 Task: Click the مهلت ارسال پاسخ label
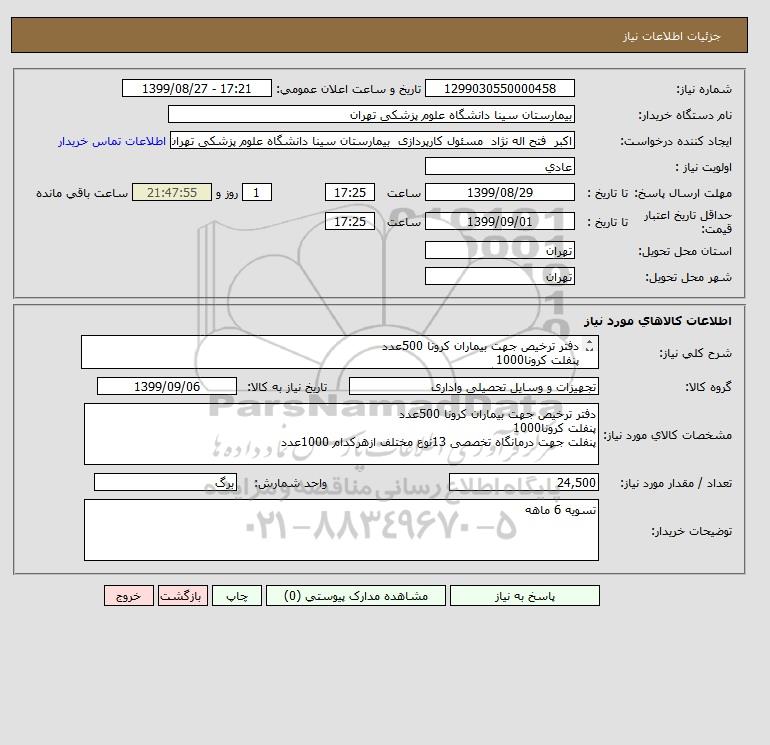[684, 193]
